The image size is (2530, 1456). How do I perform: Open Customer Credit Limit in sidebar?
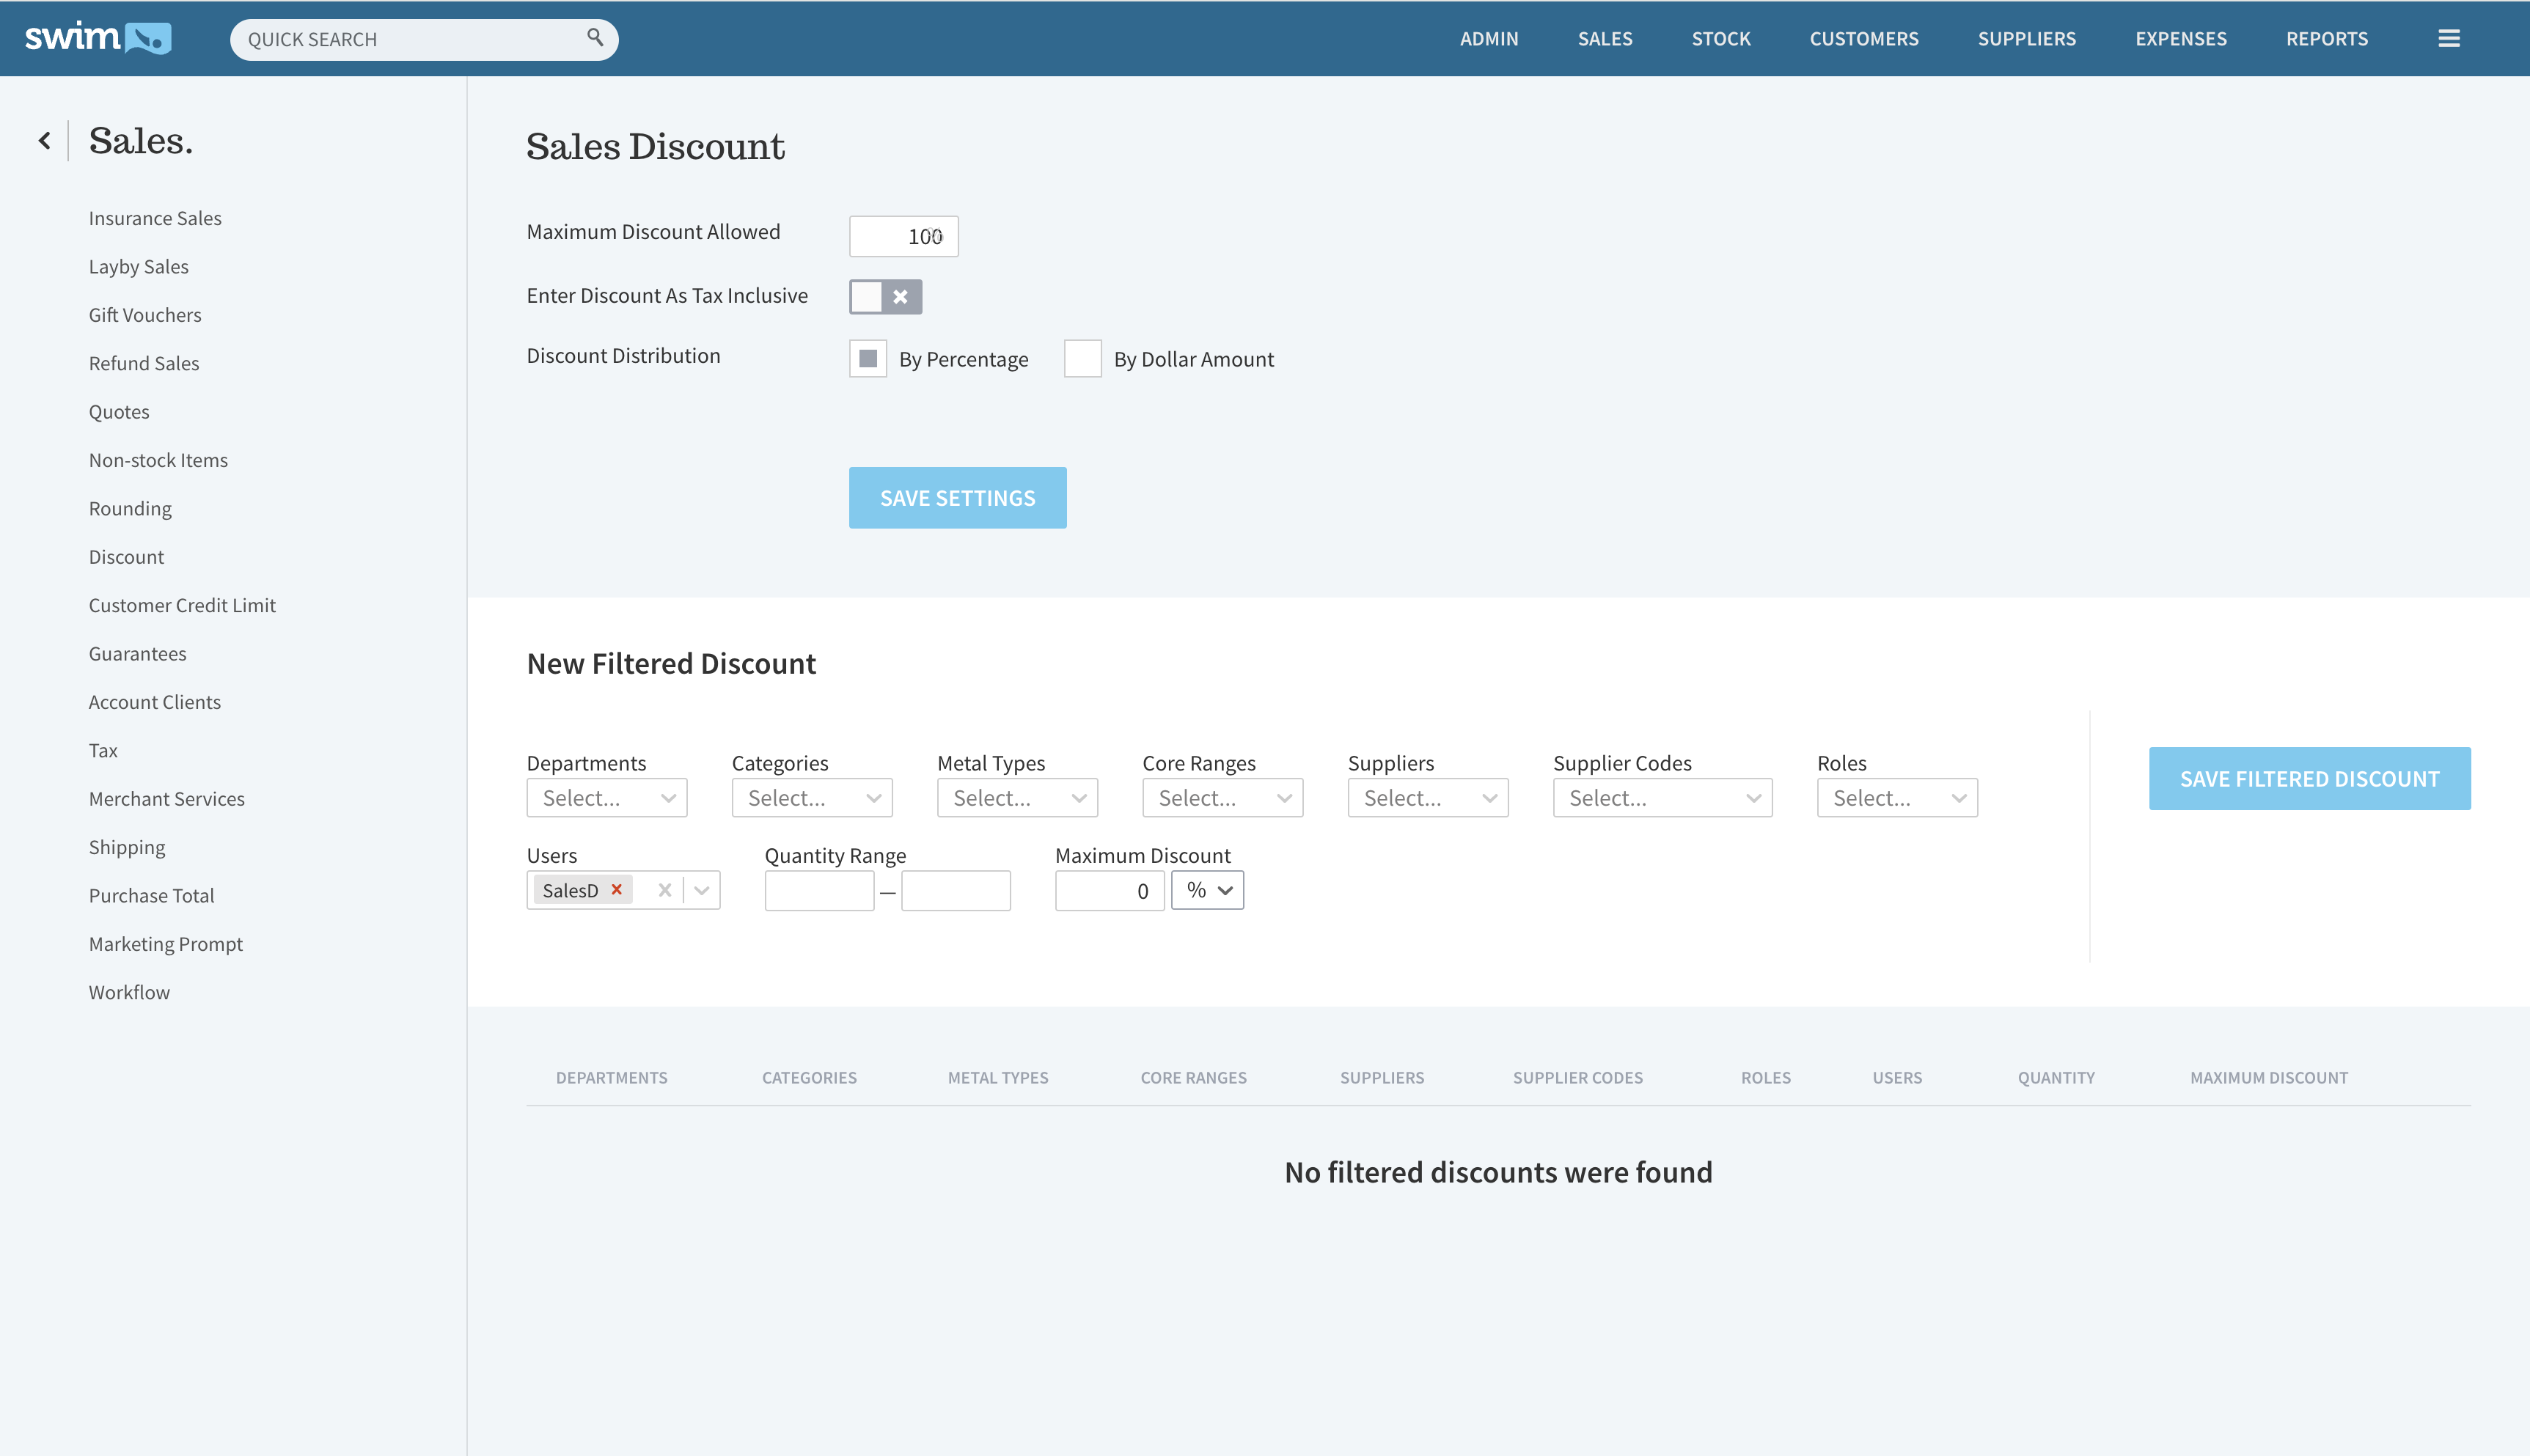click(x=182, y=605)
